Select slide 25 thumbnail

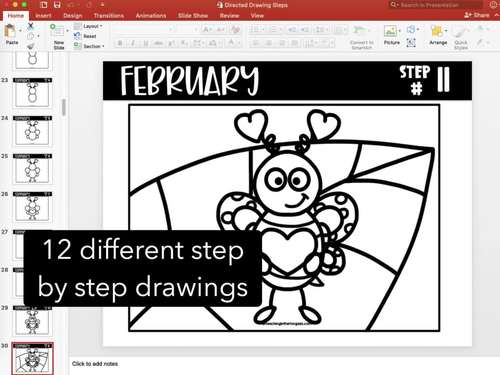point(32,168)
